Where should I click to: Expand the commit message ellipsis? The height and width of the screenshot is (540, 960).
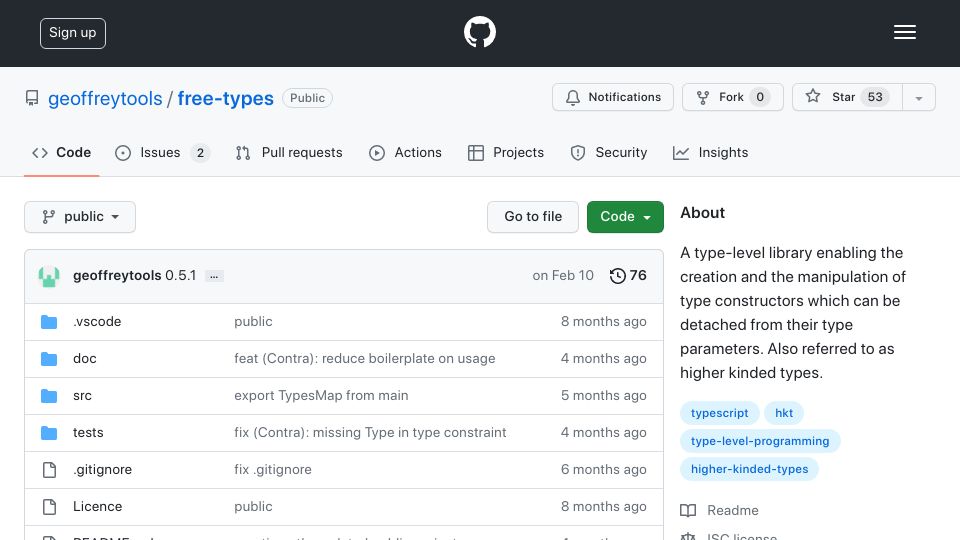click(214, 276)
